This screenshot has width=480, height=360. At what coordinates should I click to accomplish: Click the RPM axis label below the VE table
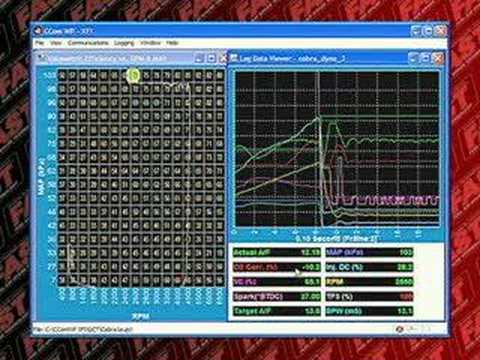140,316
